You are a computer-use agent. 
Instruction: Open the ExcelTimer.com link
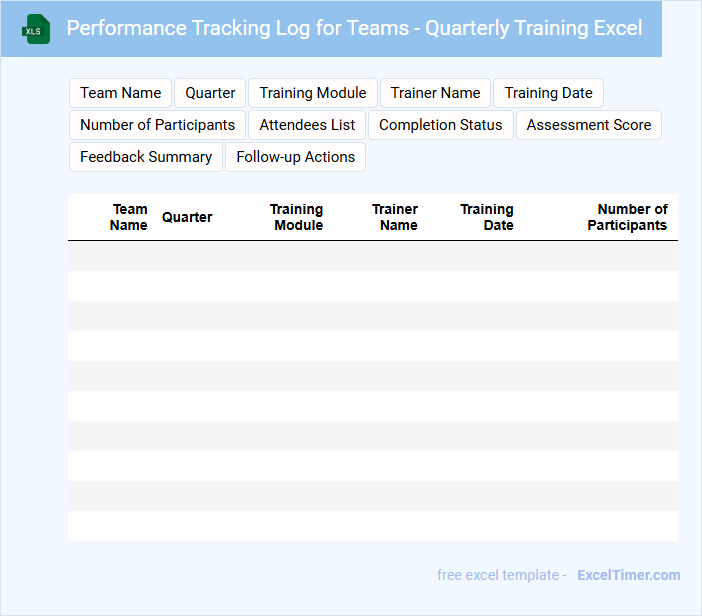pos(628,575)
